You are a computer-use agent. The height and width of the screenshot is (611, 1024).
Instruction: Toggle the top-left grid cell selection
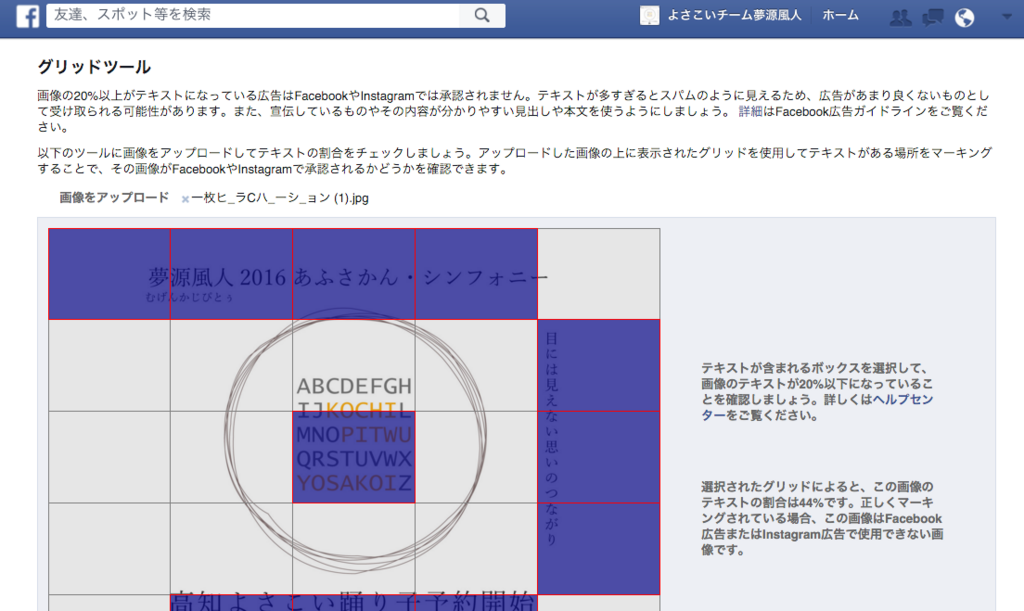[x=110, y=274]
